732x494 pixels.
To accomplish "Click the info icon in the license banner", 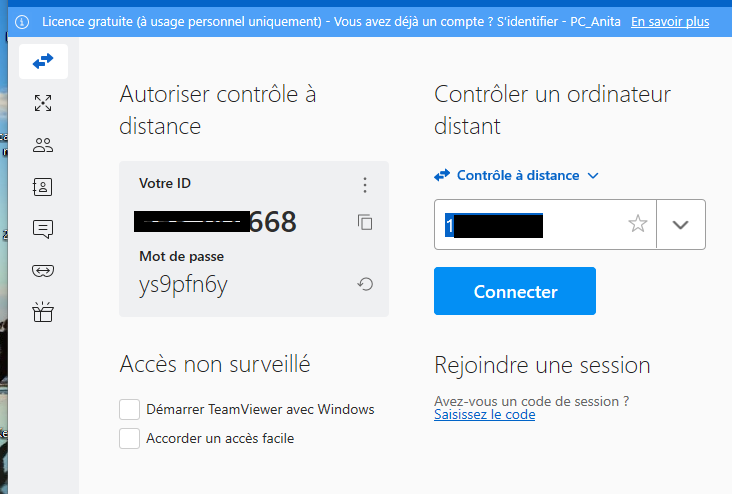I will click(22, 21).
